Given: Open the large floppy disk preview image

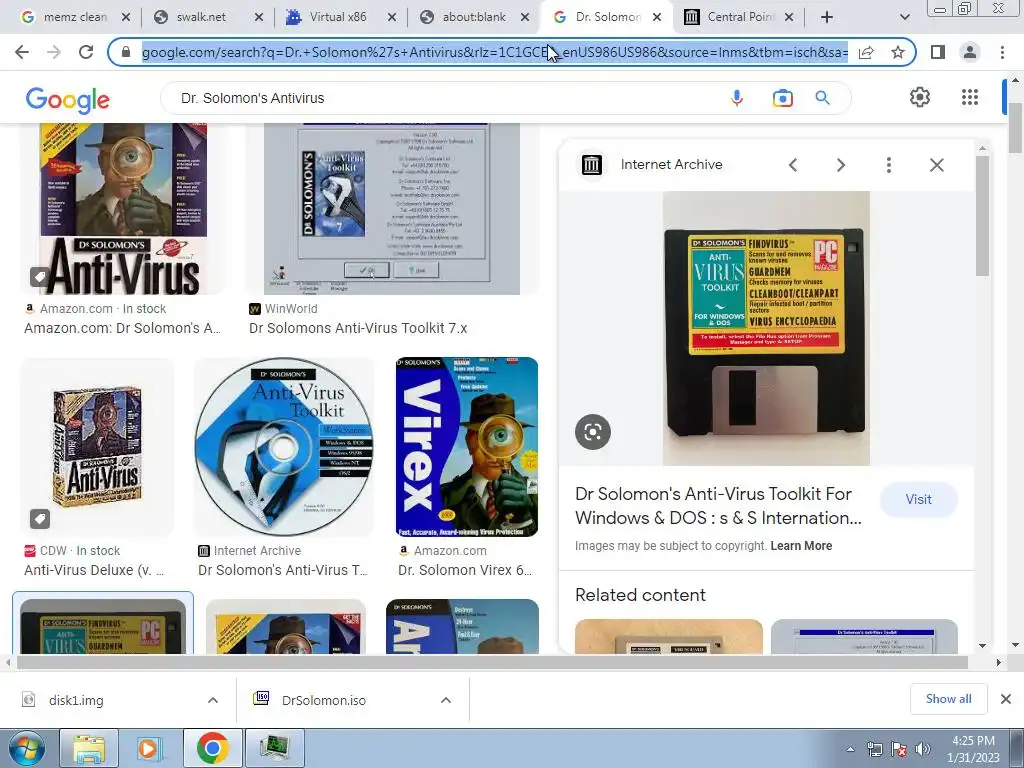Looking at the screenshot, I should 766,328.
